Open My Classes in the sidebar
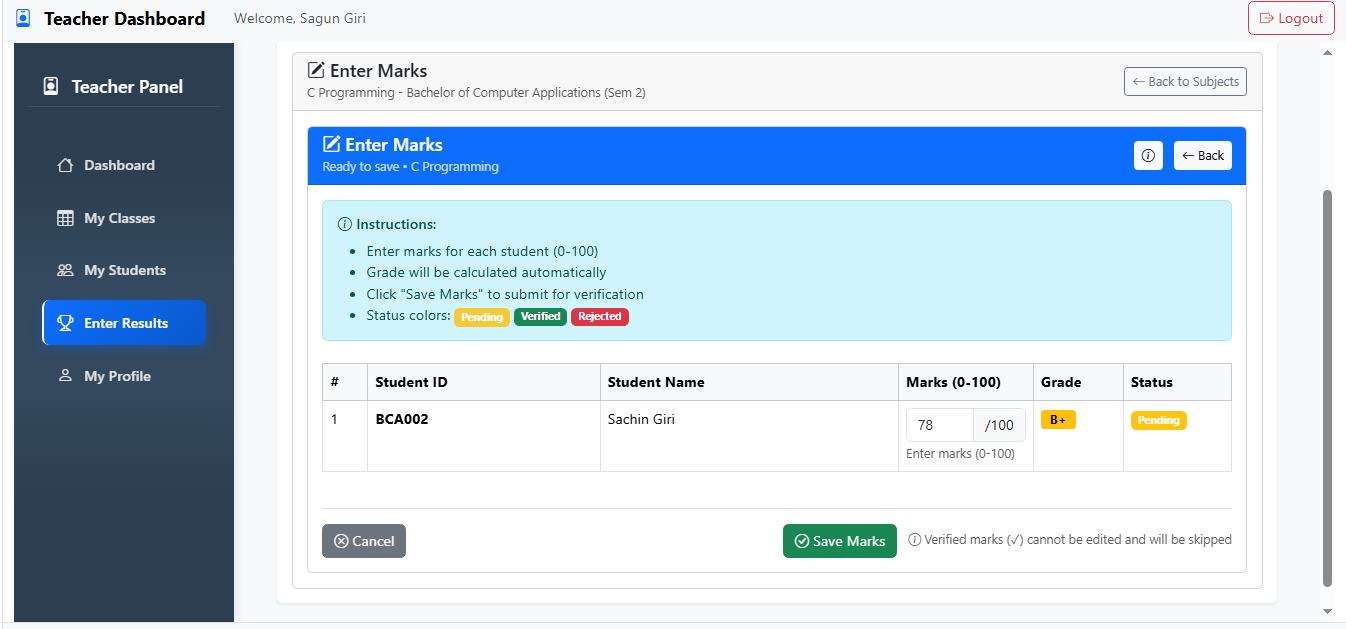The image size is (1346, 629). click(x=124, y=218)
